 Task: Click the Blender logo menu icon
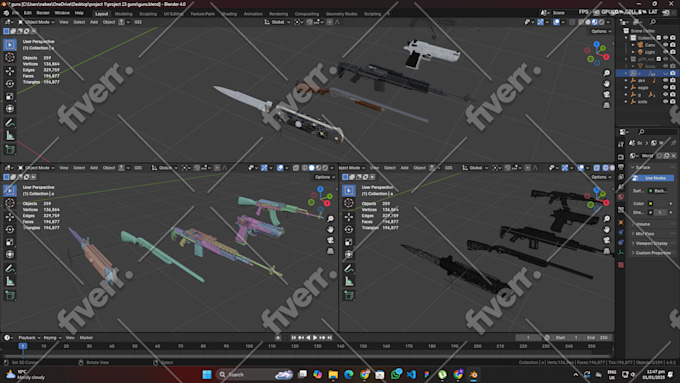click(6, 13)
